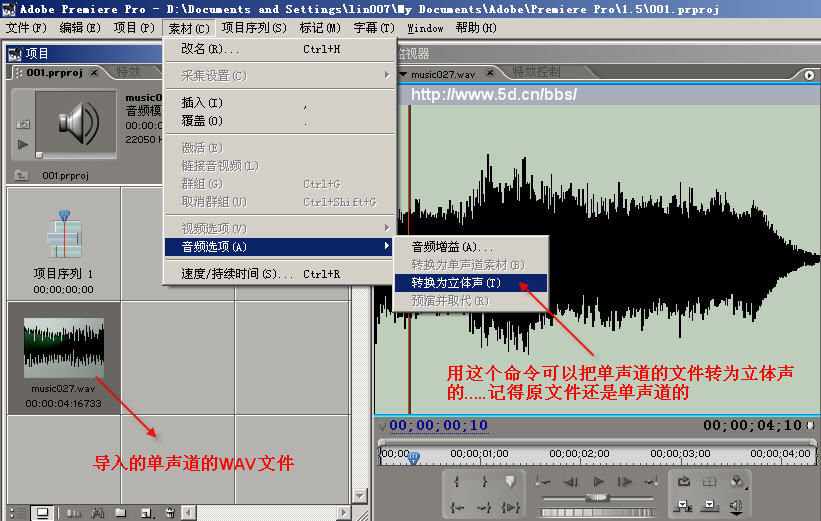Click Insert clip icon in monitor
Screen dimensions: 821x521
click(x=683, y=506)
